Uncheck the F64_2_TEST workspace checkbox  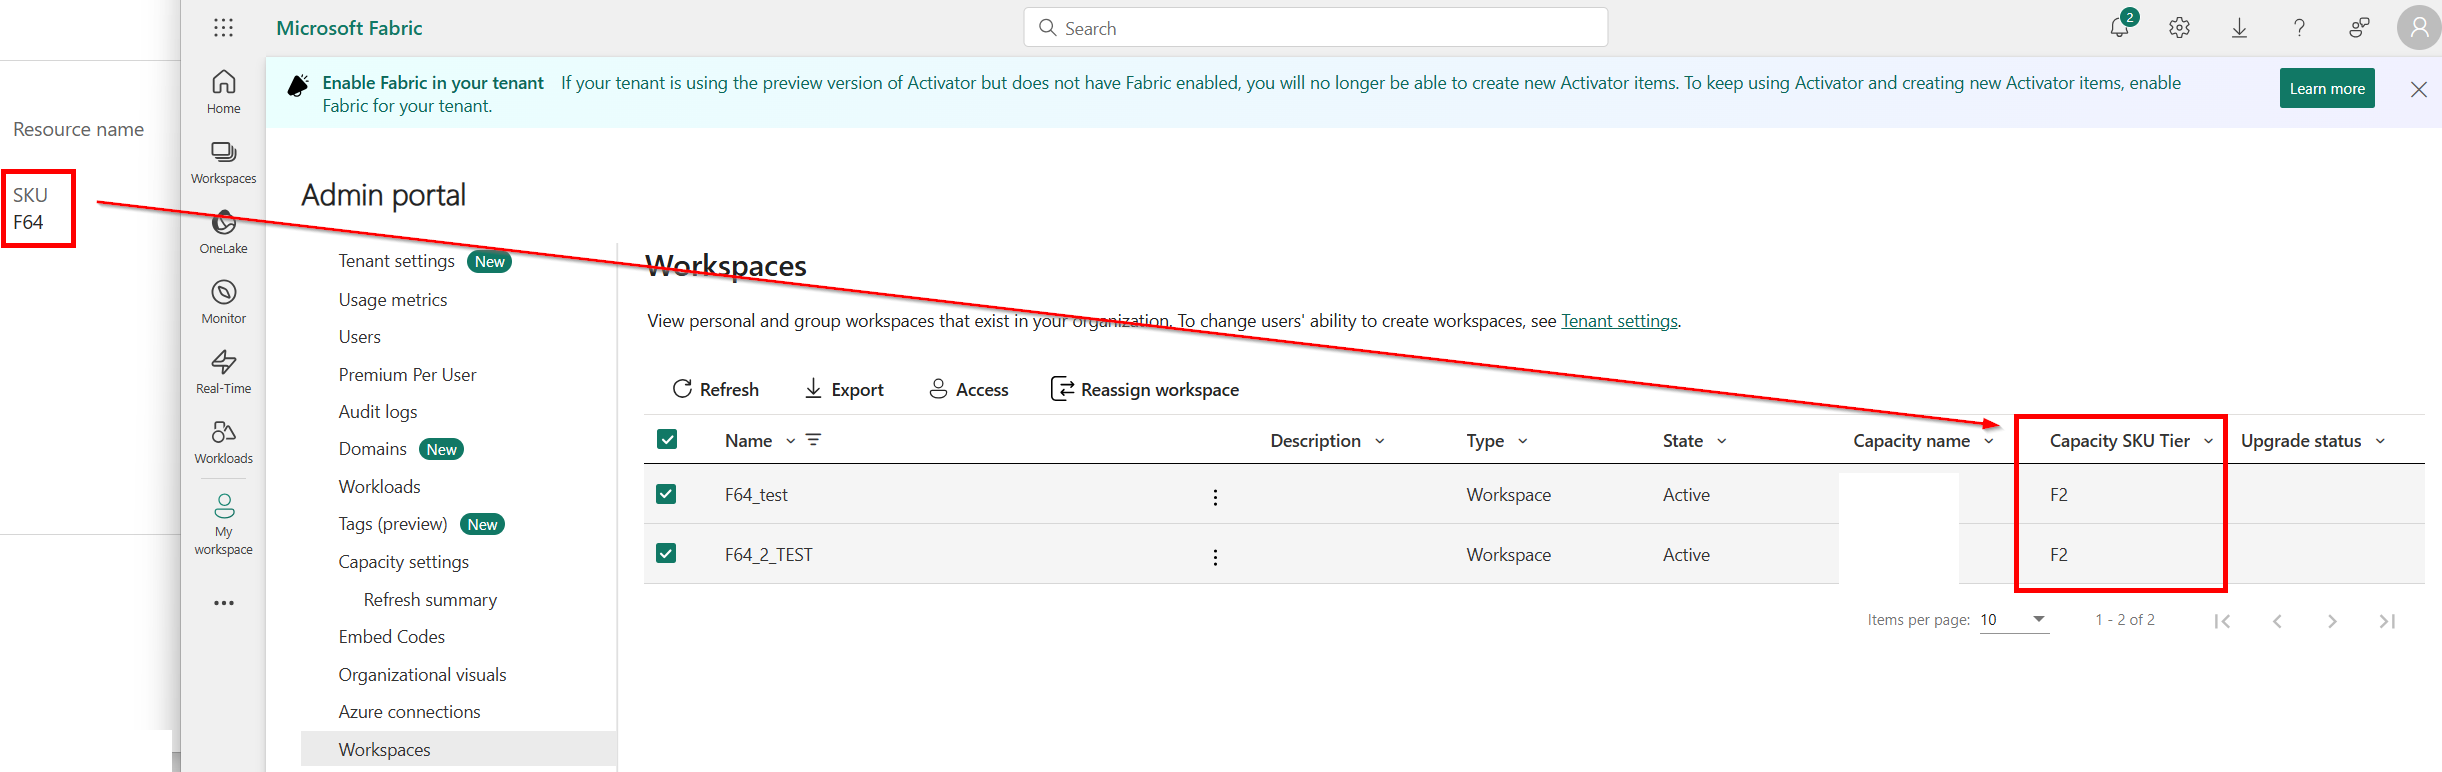(666, 553)
